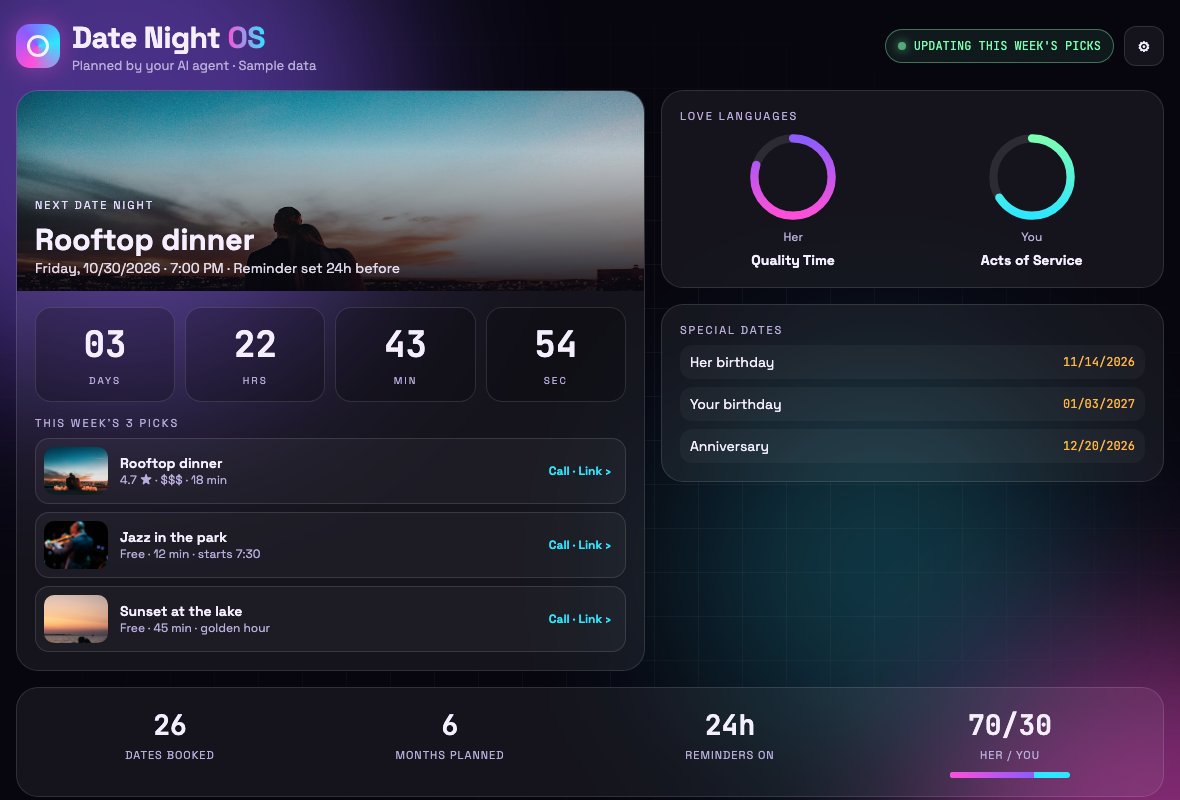
Task: Click the Sunset at the lake title
Action: tap(181, 611)
